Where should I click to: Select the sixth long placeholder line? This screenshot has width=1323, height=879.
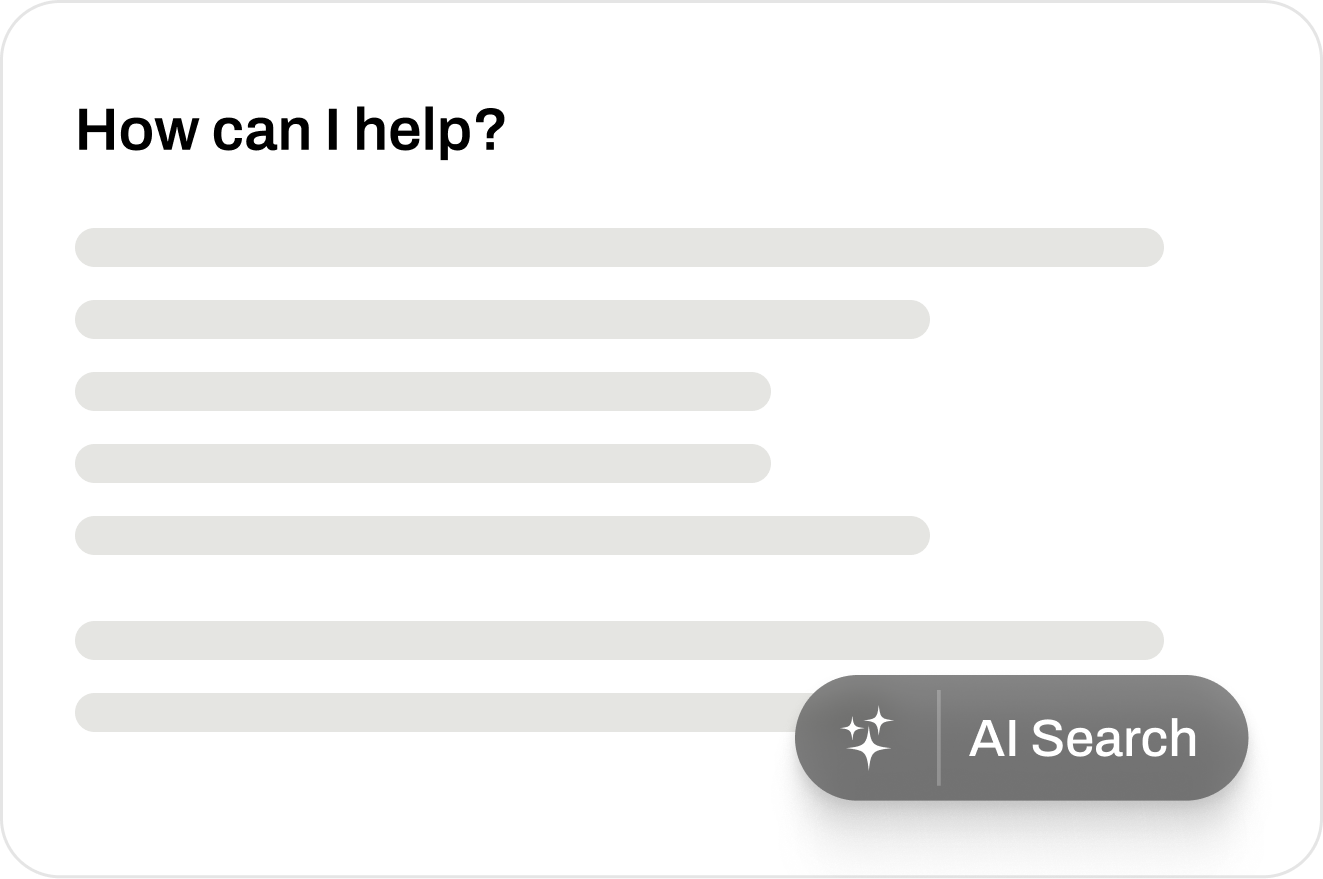(x=619, y=640)
